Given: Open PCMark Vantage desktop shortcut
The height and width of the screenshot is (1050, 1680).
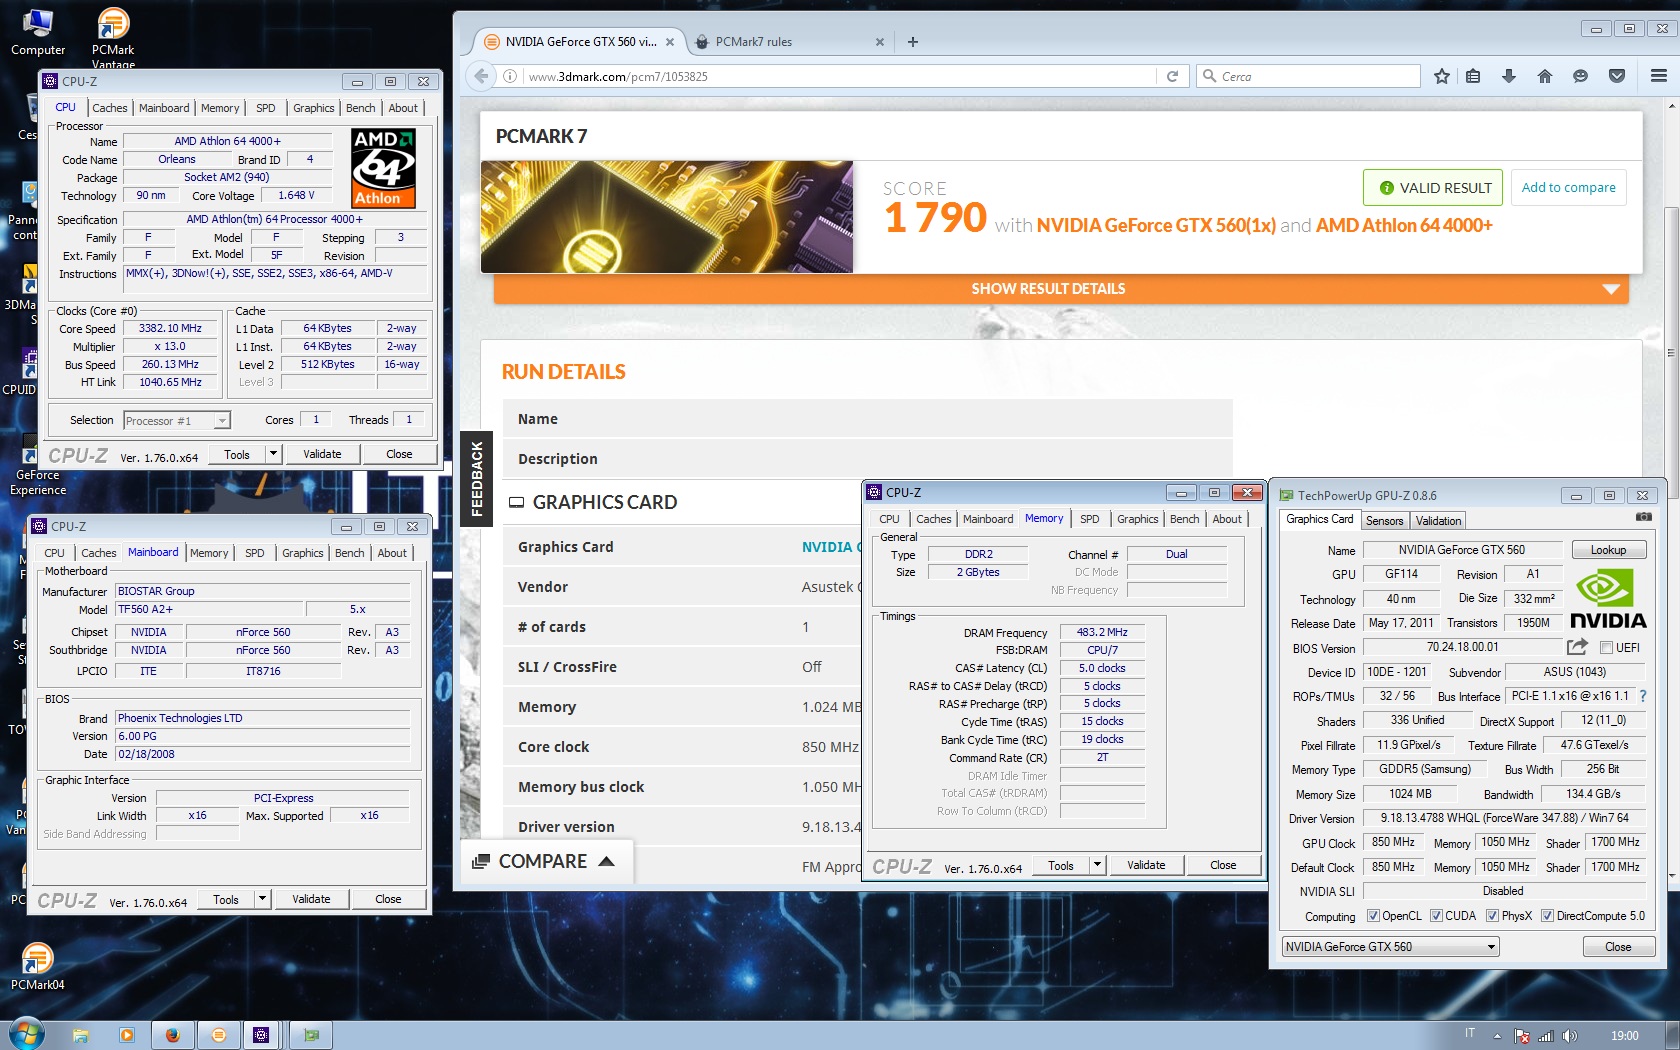Looking at the screenshot, I should [113, 37].
